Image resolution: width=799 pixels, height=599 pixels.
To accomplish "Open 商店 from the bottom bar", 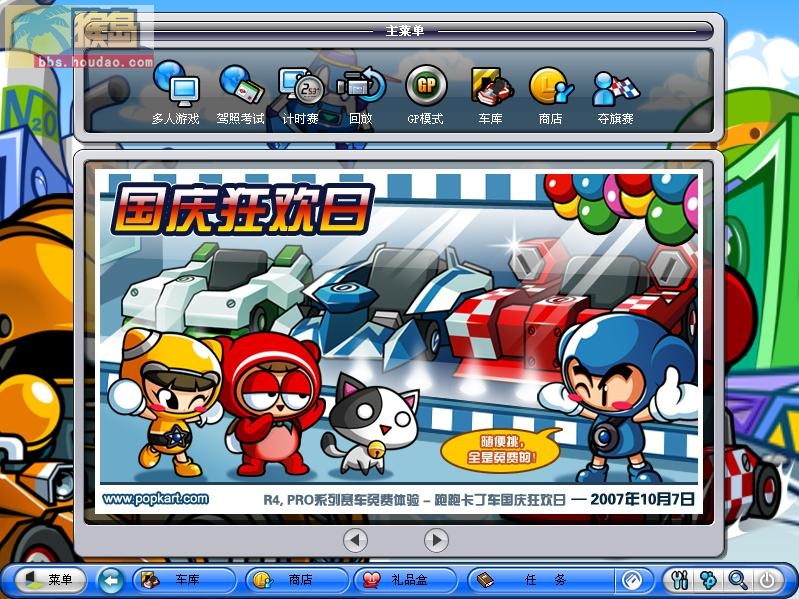I will point(298,580).
